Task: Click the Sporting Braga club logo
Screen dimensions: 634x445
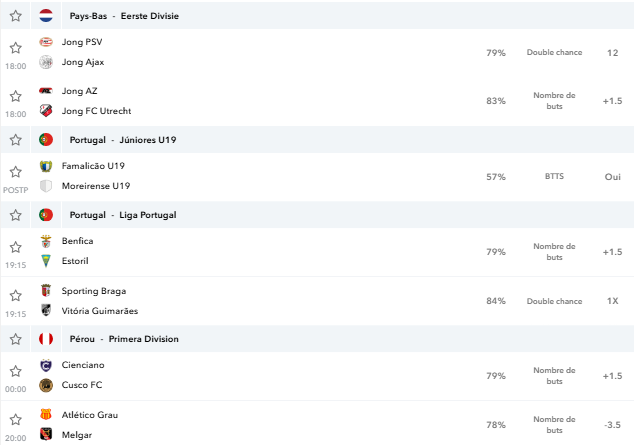Action: tap(46, 291)
